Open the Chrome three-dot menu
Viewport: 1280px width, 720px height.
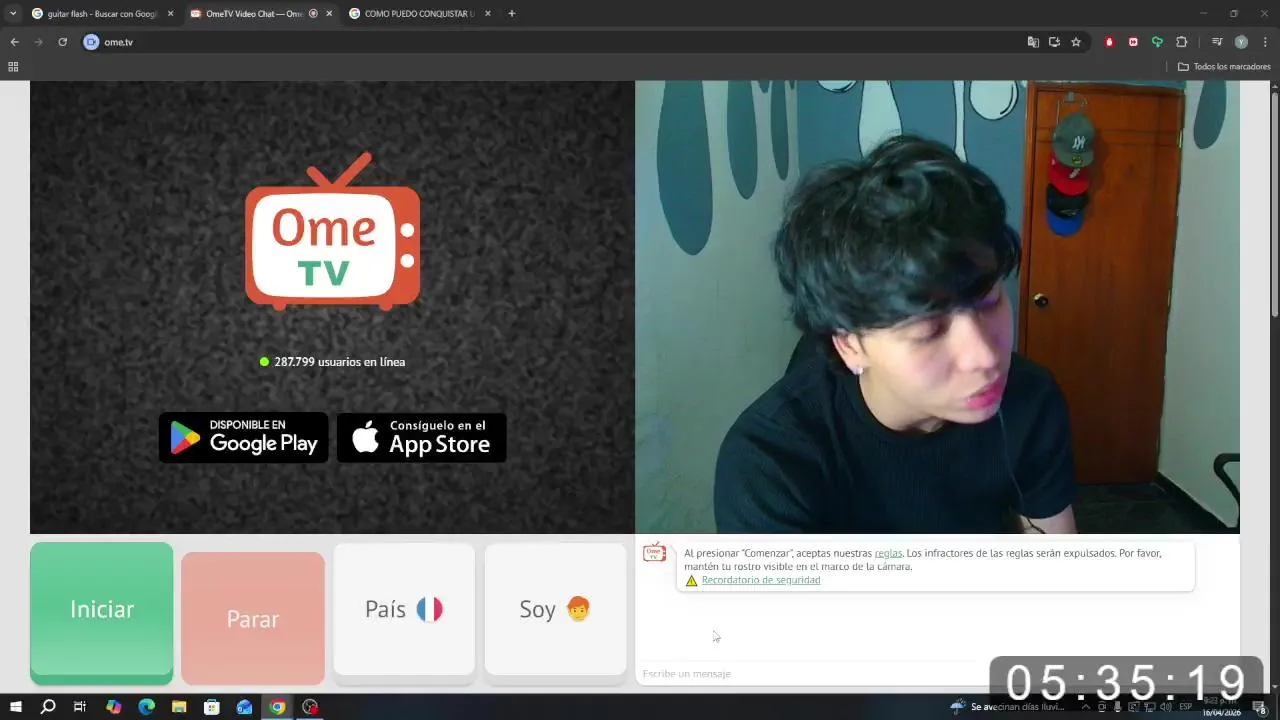pyautogui.click(x=1265, y=42)
